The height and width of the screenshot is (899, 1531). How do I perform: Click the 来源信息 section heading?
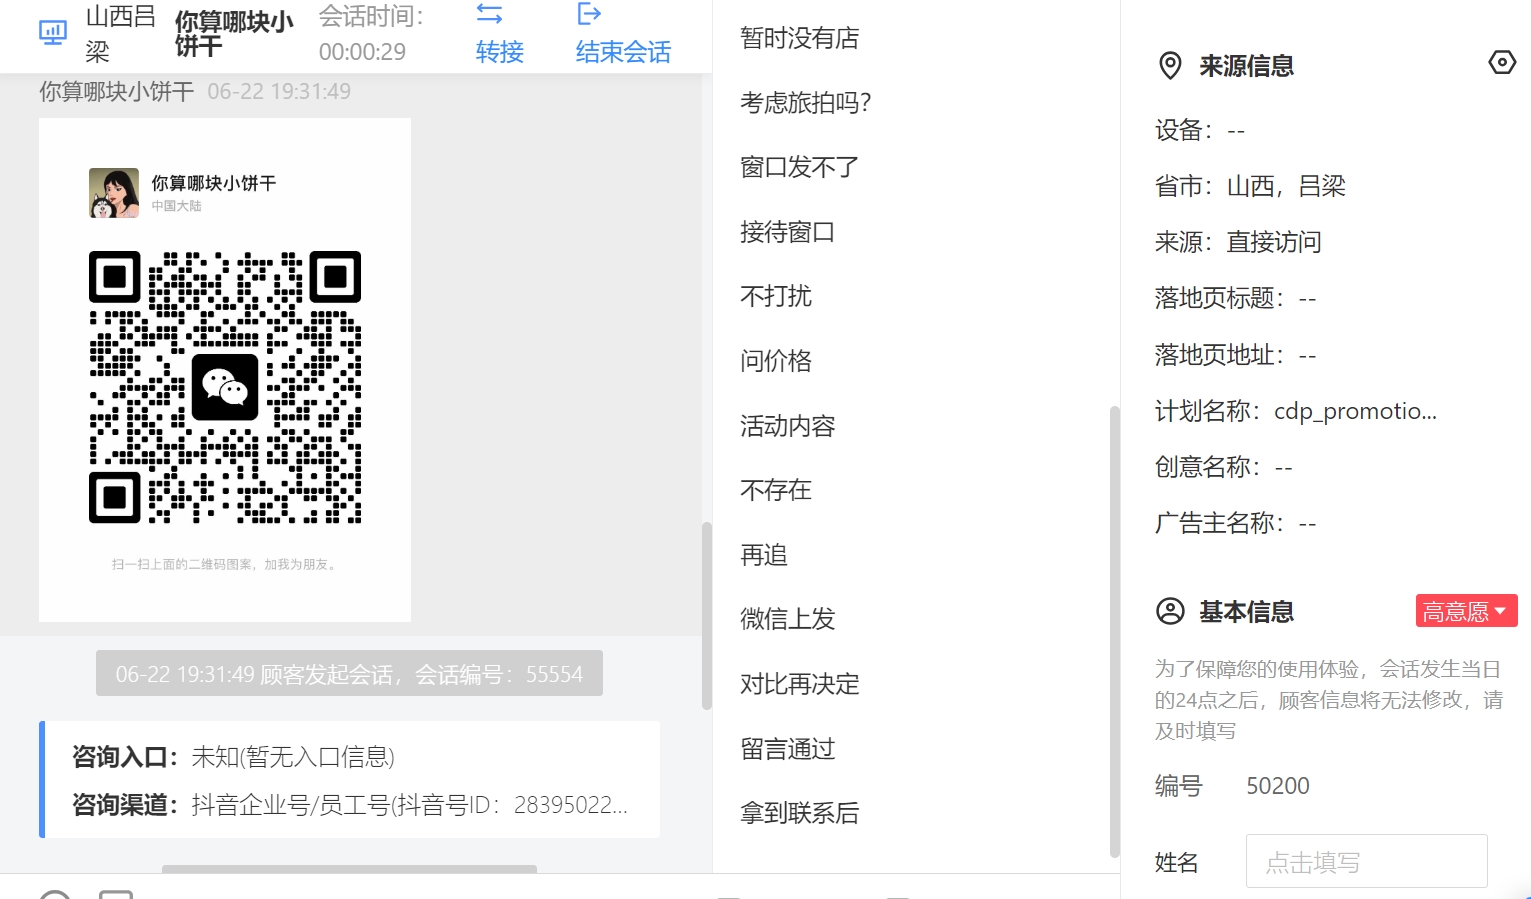[1246, 66]
